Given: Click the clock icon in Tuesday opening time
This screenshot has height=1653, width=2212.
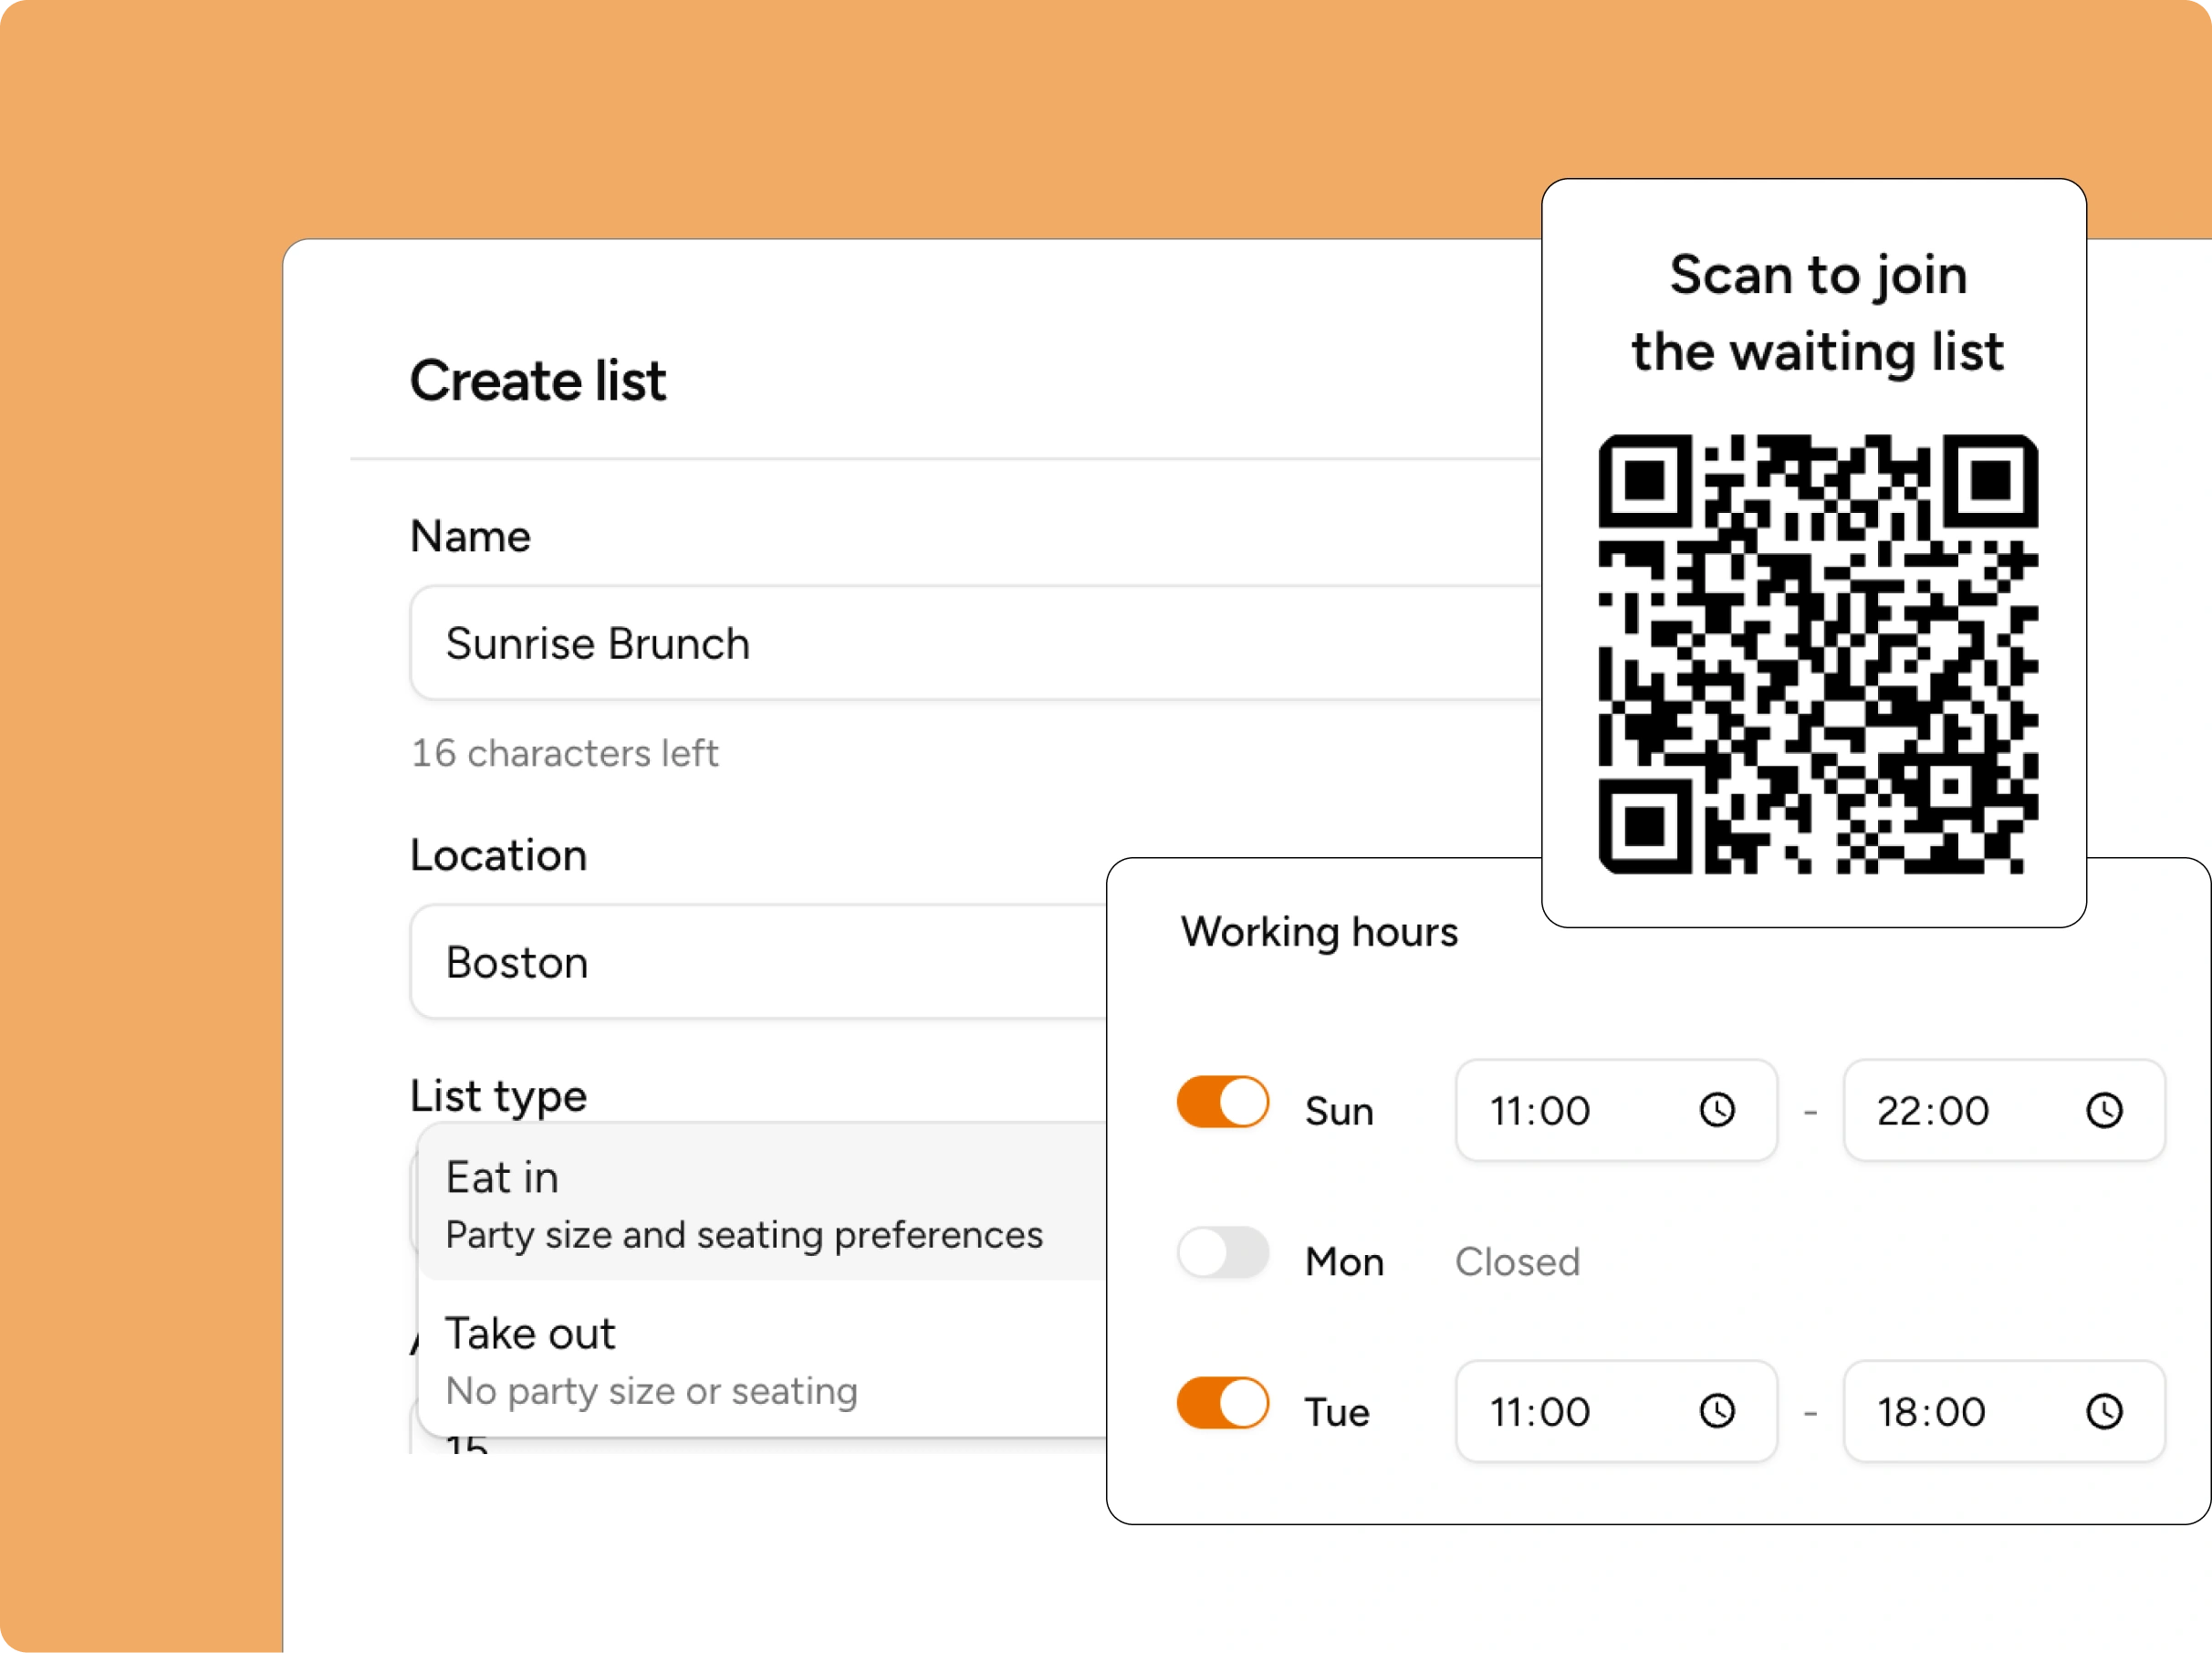Looking at the screenshot, I should [1717, 1411].
